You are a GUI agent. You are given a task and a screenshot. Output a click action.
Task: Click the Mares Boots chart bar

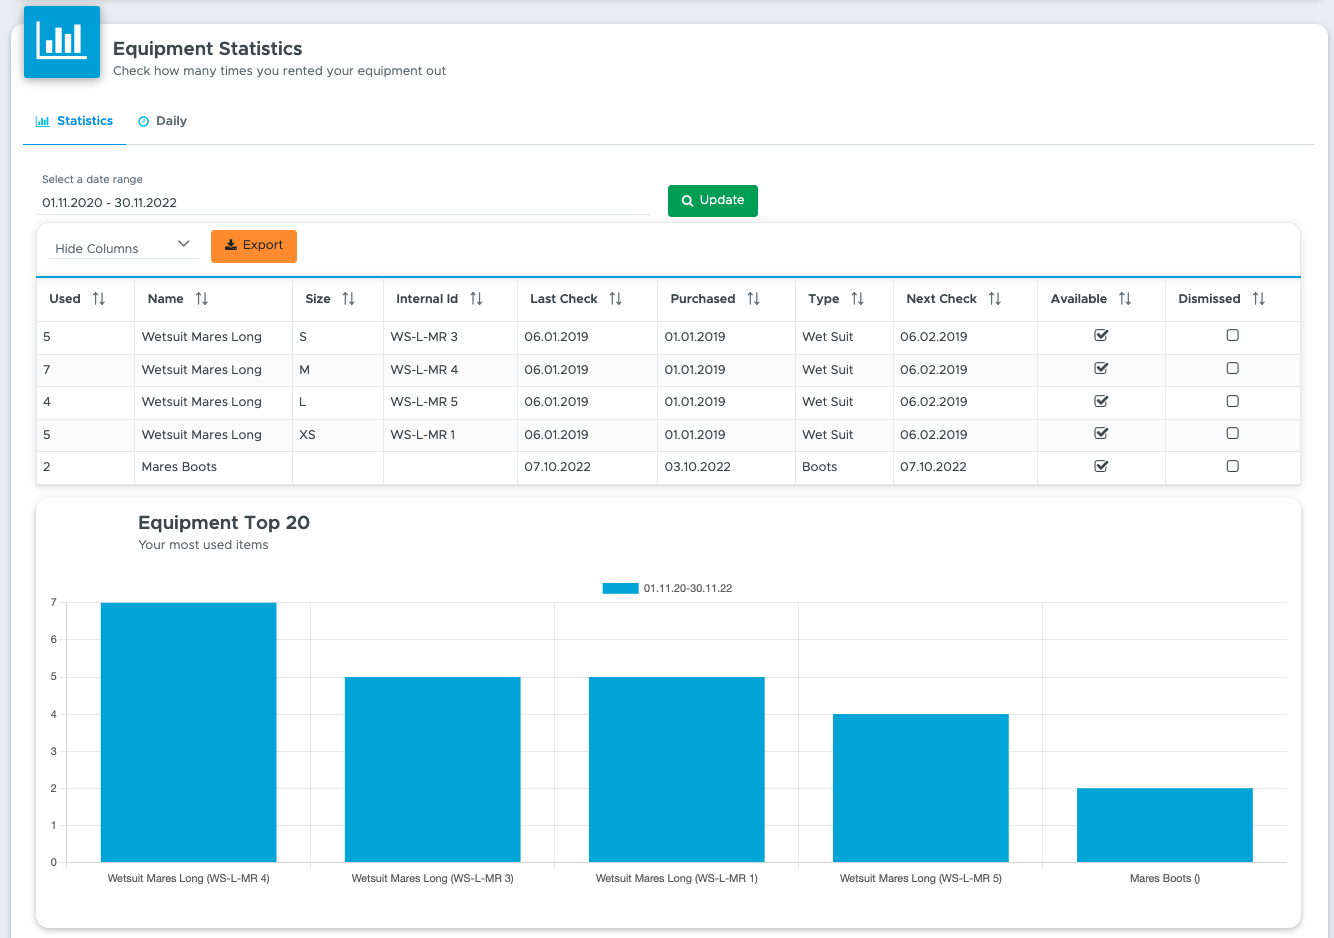(x=1165, y=825)
